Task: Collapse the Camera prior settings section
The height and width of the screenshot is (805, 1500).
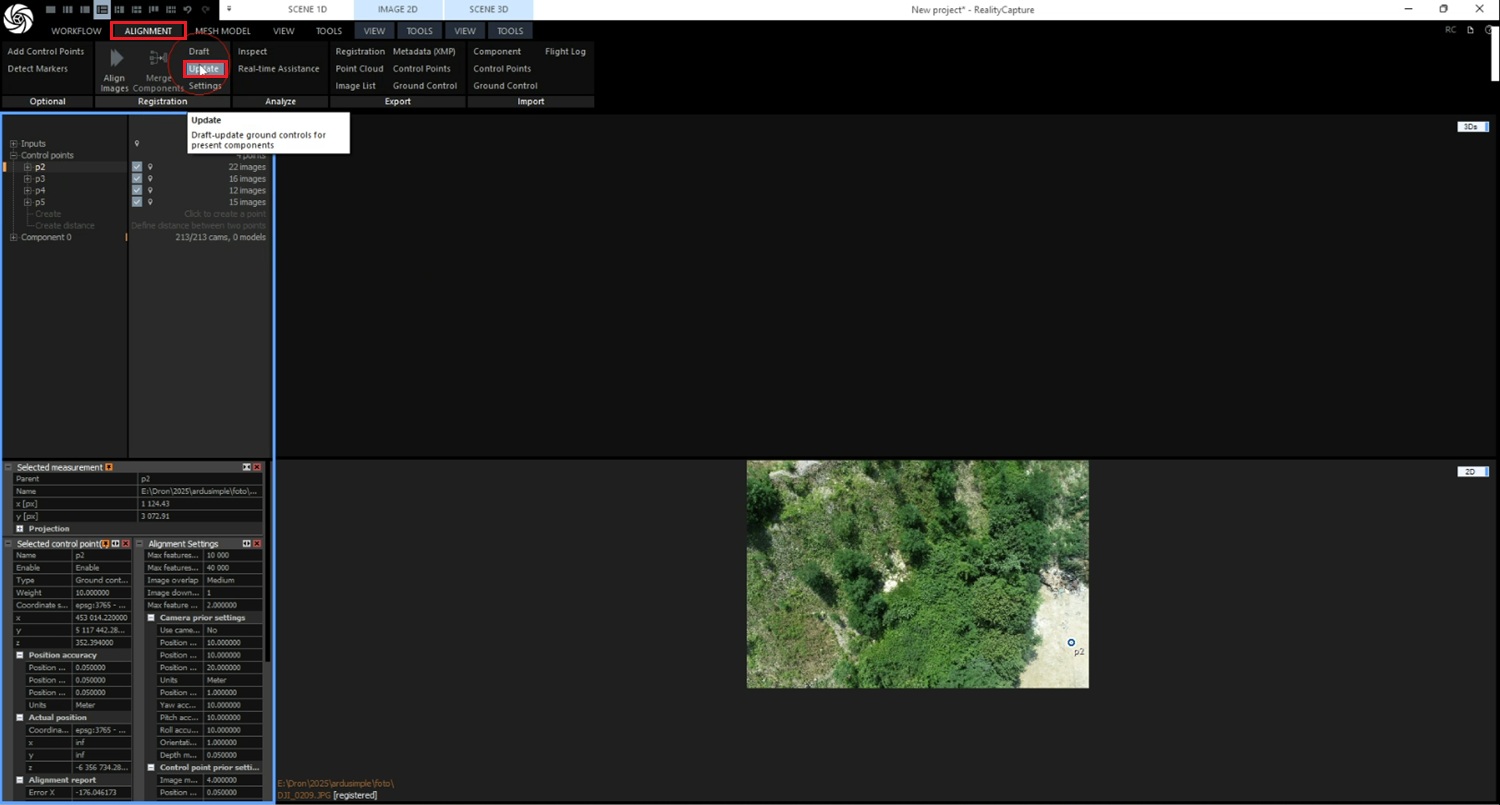Action: (x=151, y=618)
